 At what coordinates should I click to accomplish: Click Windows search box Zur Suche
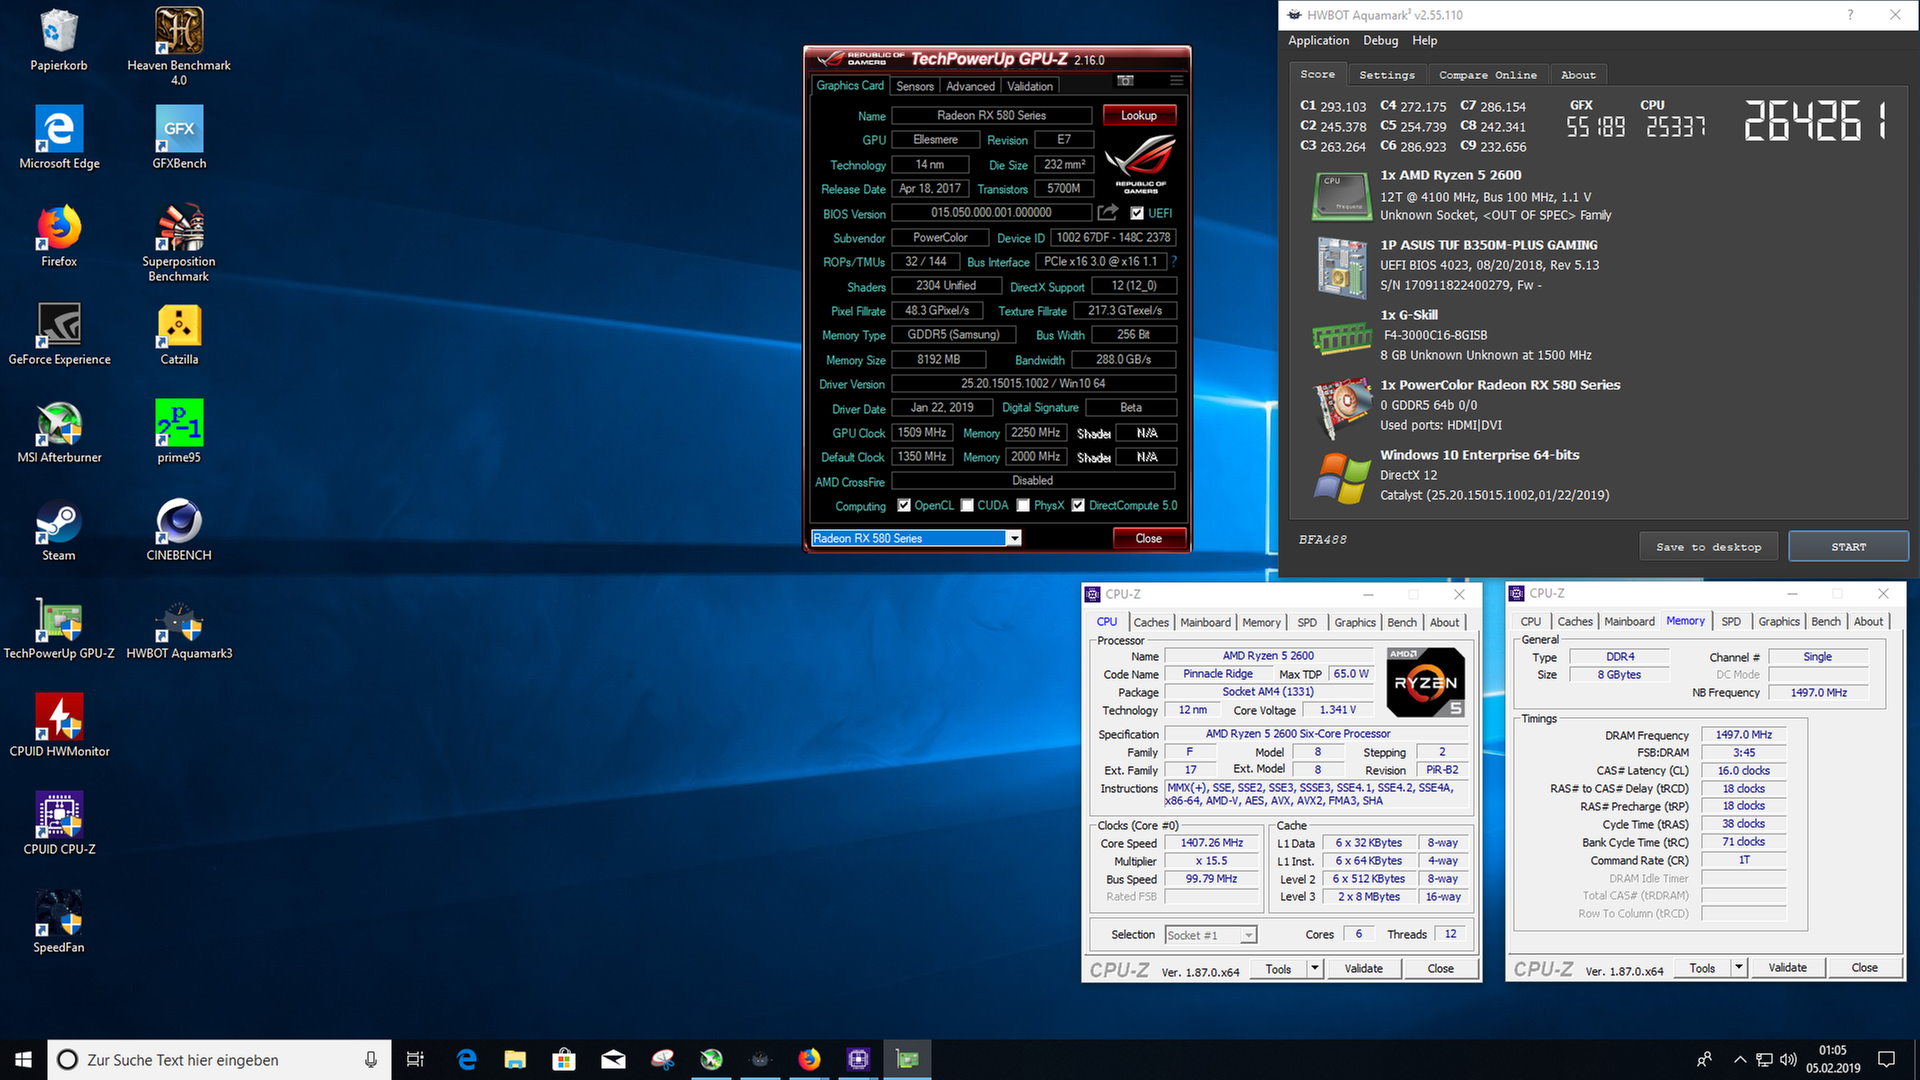pos(218,1059)
